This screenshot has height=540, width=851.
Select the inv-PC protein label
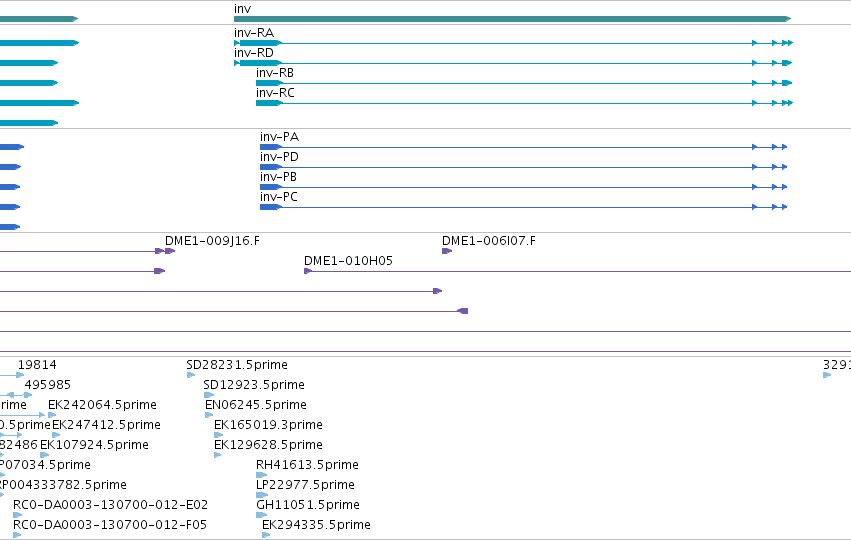tap(278, 197)
